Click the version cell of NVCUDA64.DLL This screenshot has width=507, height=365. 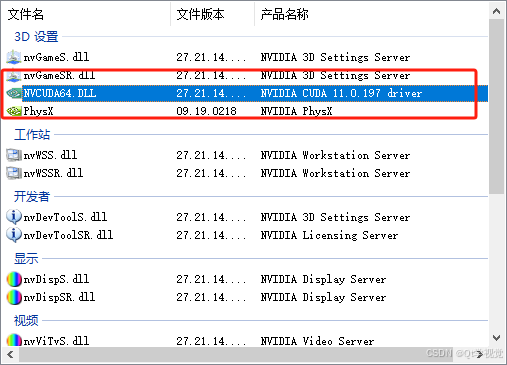pos(211,93)
